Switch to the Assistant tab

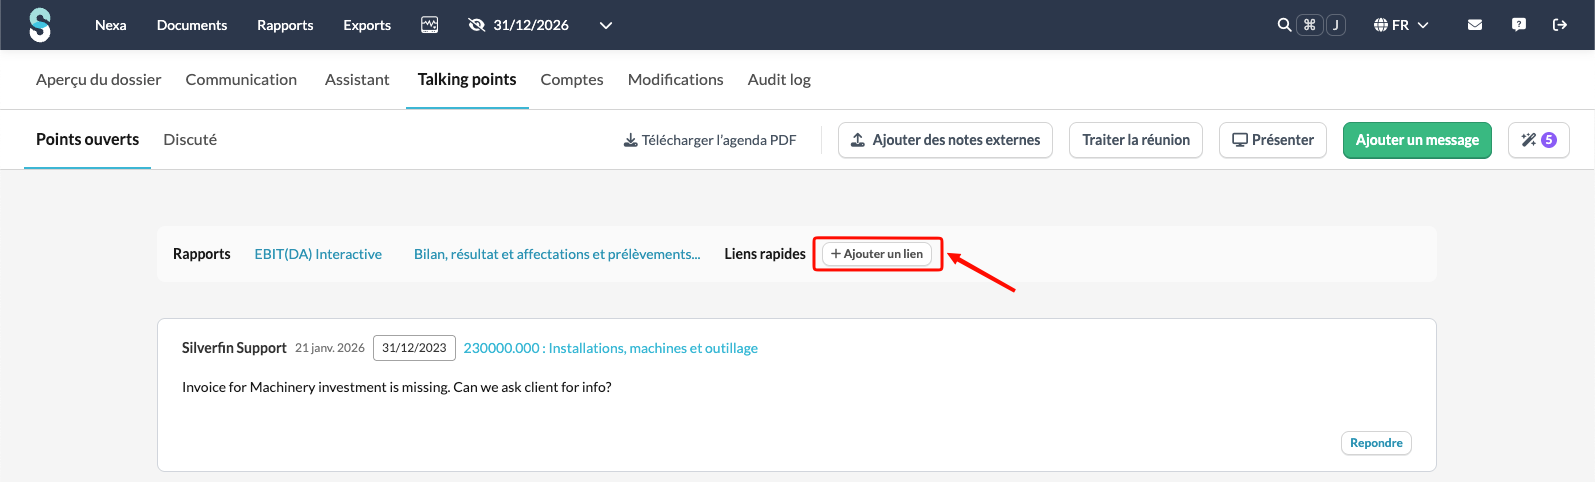[357, 79]
